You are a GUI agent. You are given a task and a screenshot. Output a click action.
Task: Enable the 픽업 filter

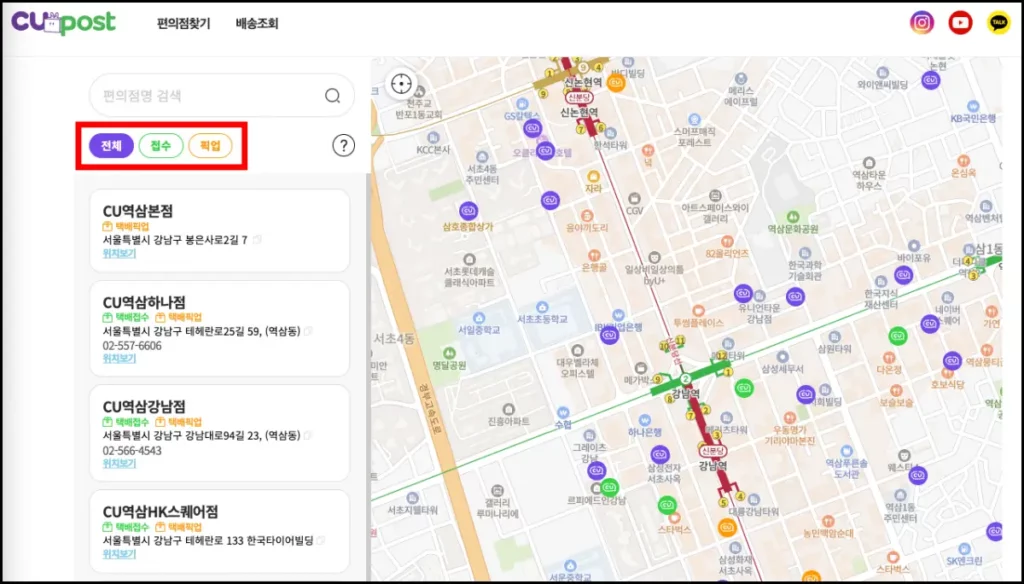tap(212, 145)
